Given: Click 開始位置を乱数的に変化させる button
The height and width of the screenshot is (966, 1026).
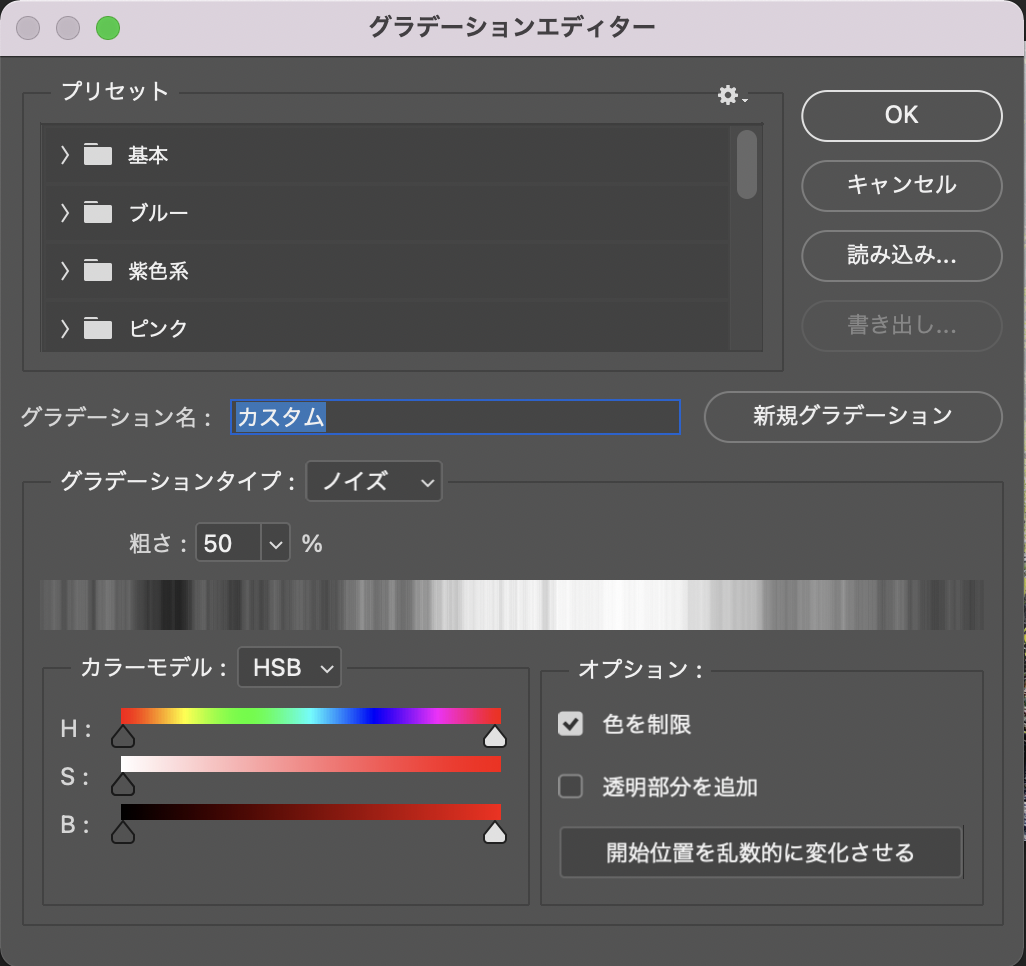Looking at the screenshot, I should pyautogui.click(x=760, y=853).
